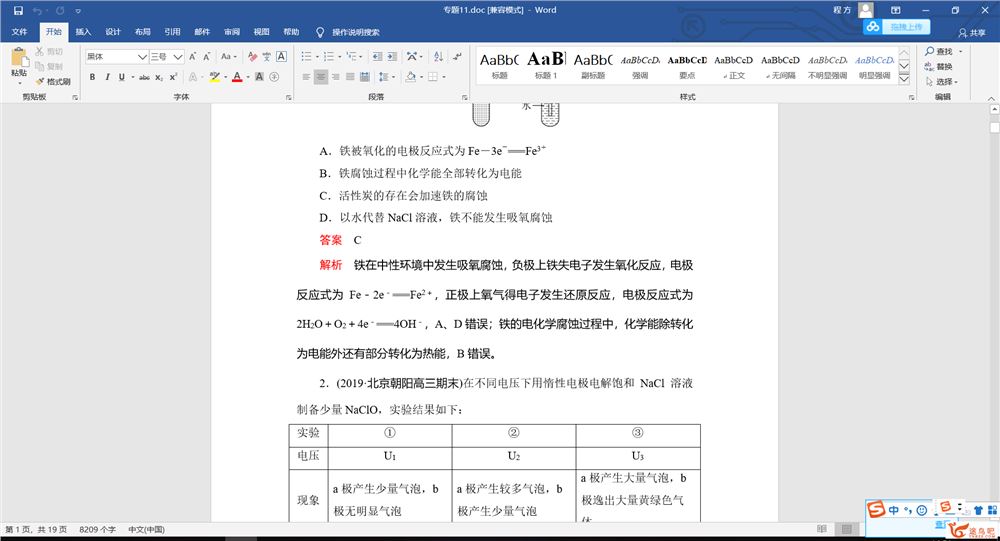Open the font name dropdown (黑体)

(x=142, y=57)
